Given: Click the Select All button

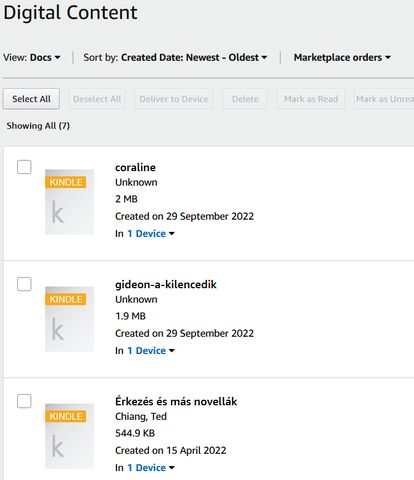Looking at the screenshot, I should (x=31, y=99).
